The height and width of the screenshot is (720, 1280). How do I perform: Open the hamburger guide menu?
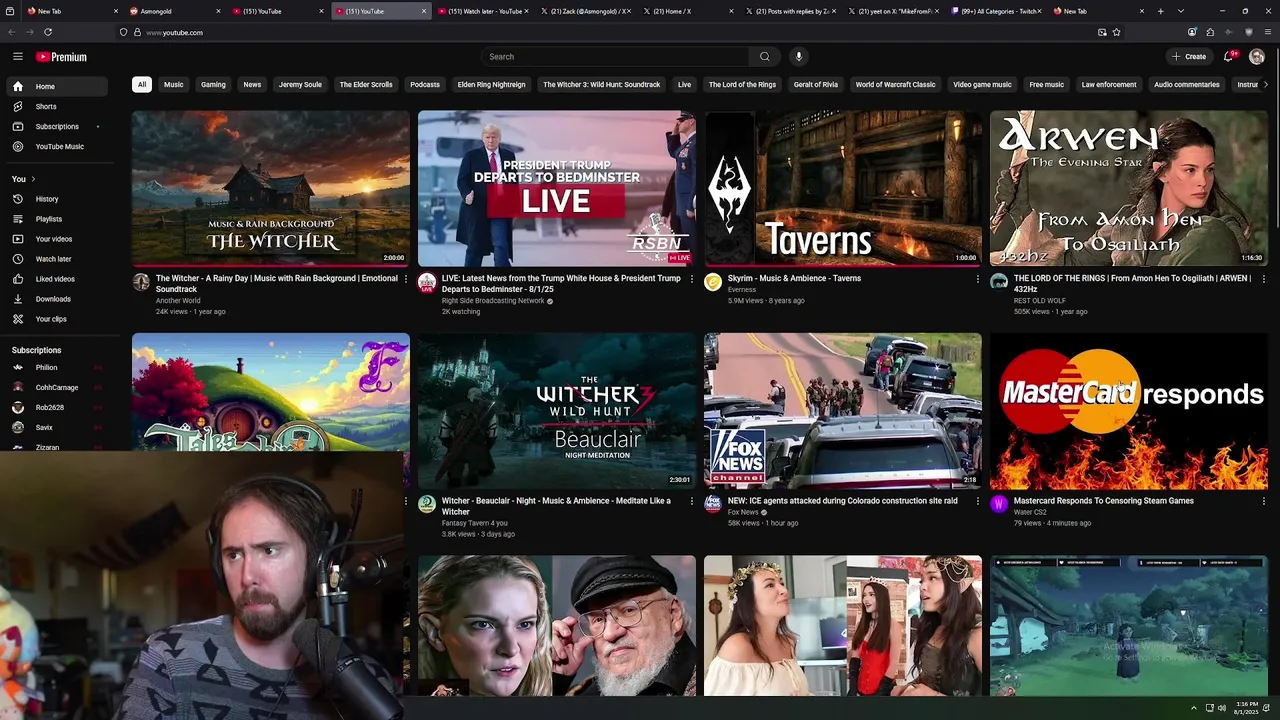pos(17,57)
